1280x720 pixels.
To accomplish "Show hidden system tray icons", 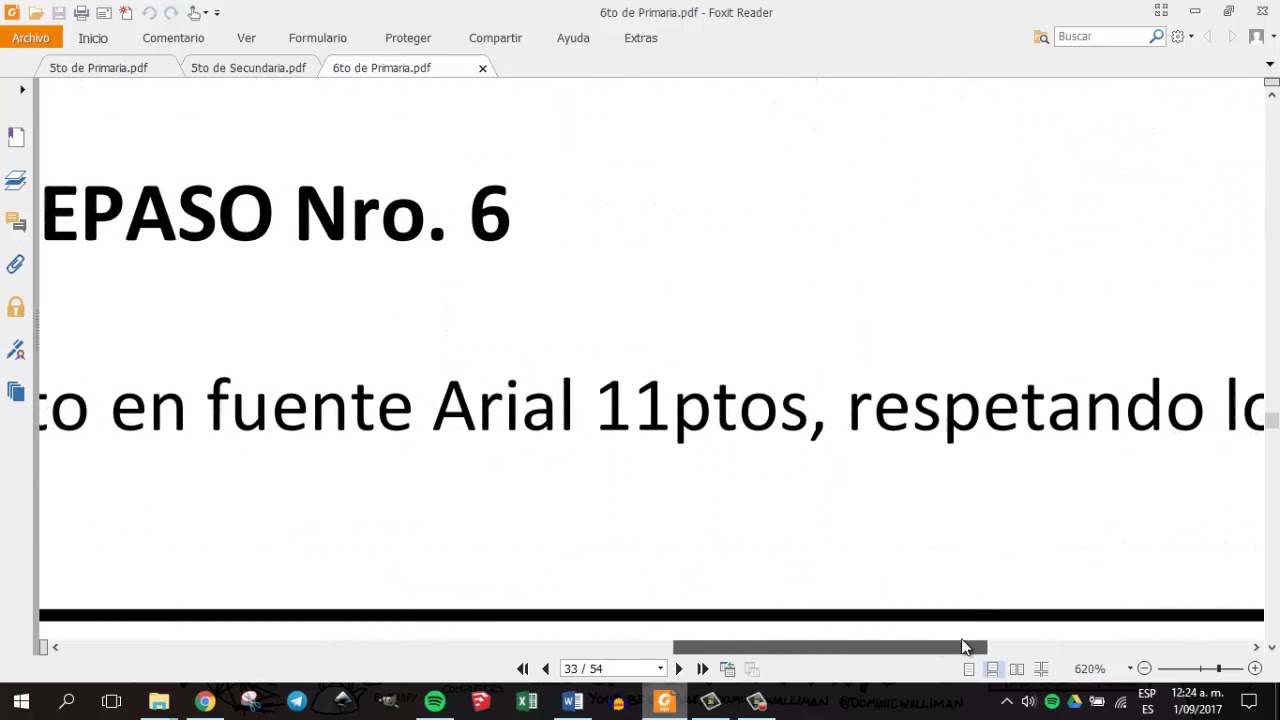I will (1007, 702).
